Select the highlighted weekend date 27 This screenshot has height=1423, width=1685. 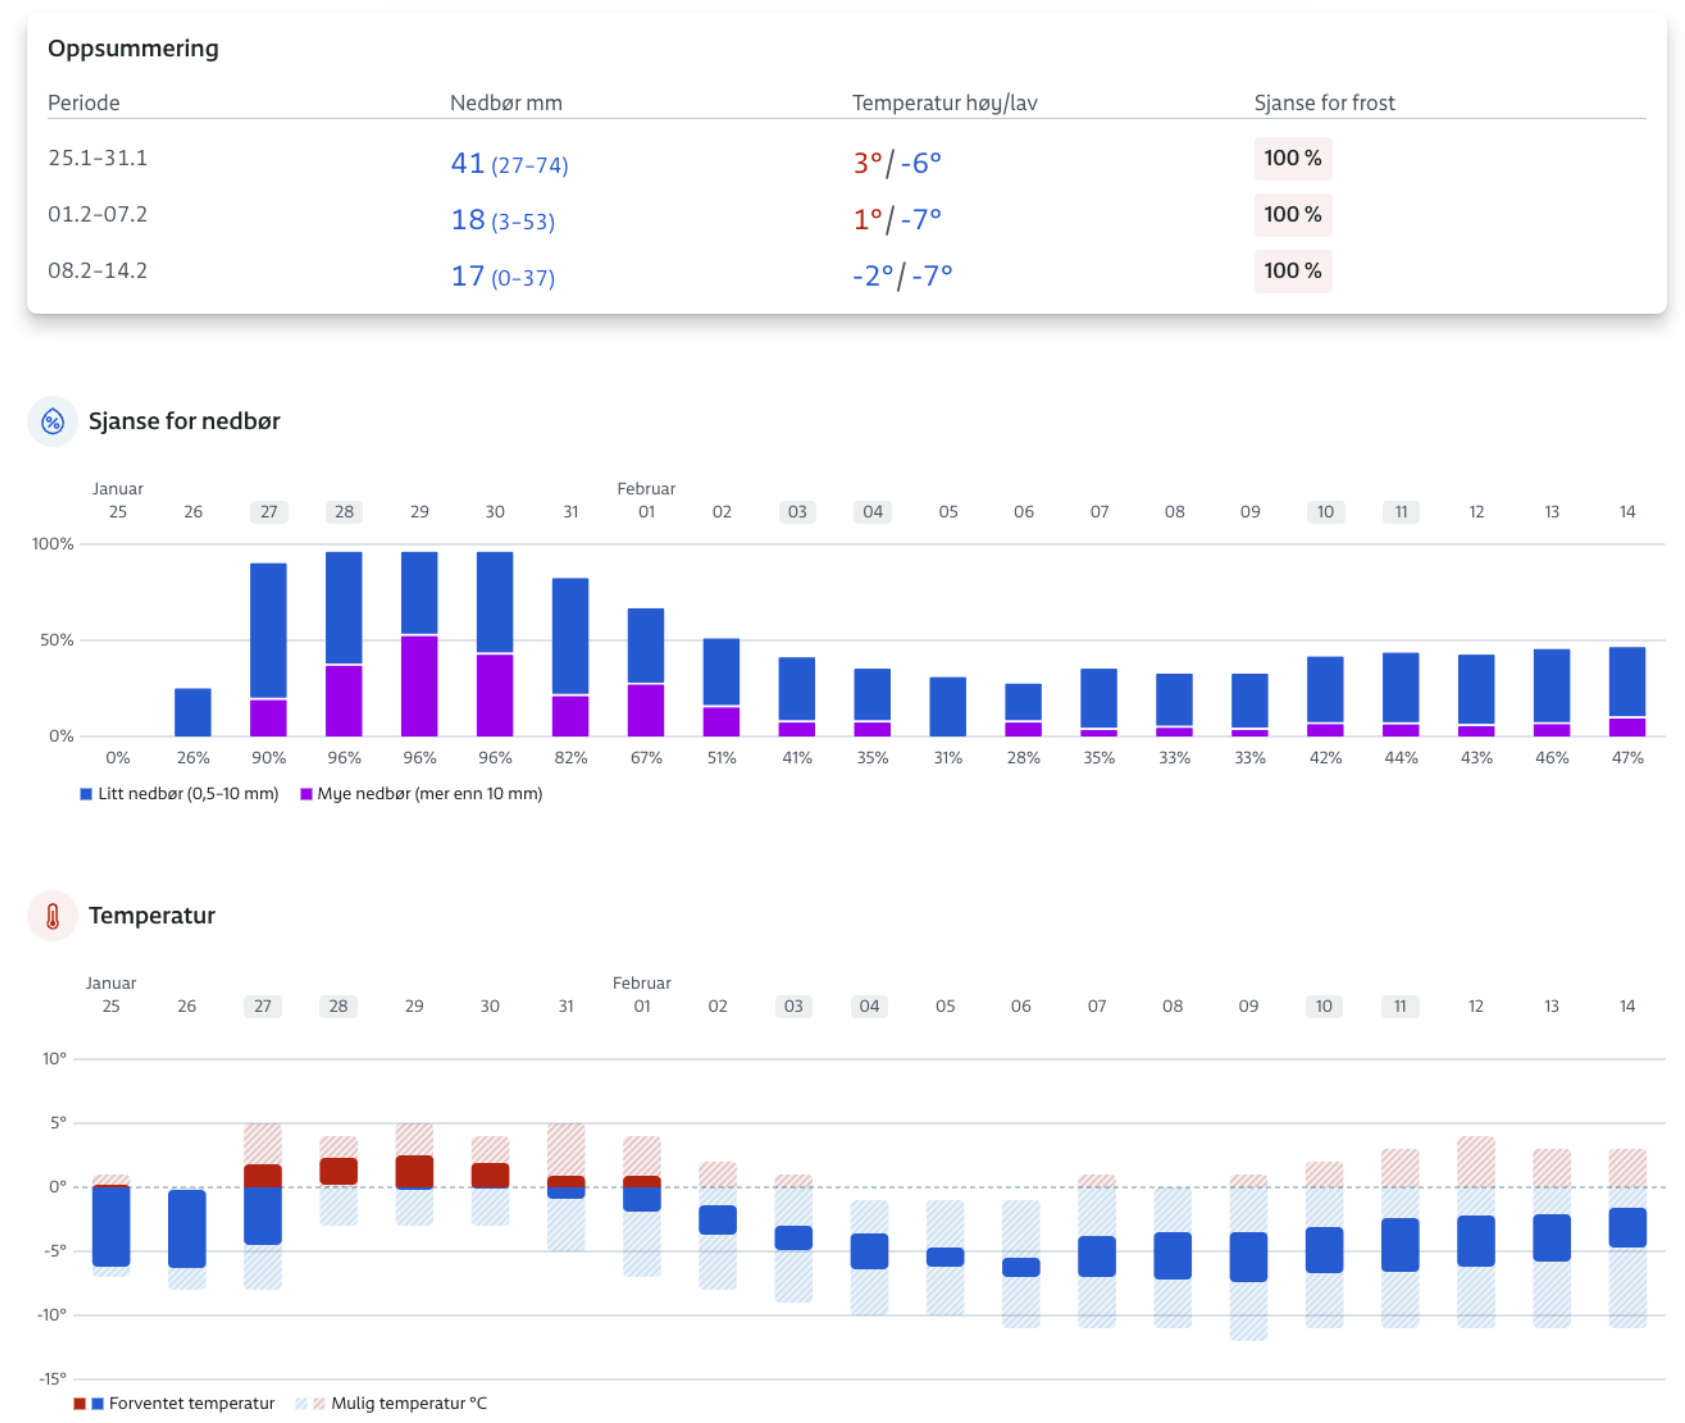coord(268,511)
